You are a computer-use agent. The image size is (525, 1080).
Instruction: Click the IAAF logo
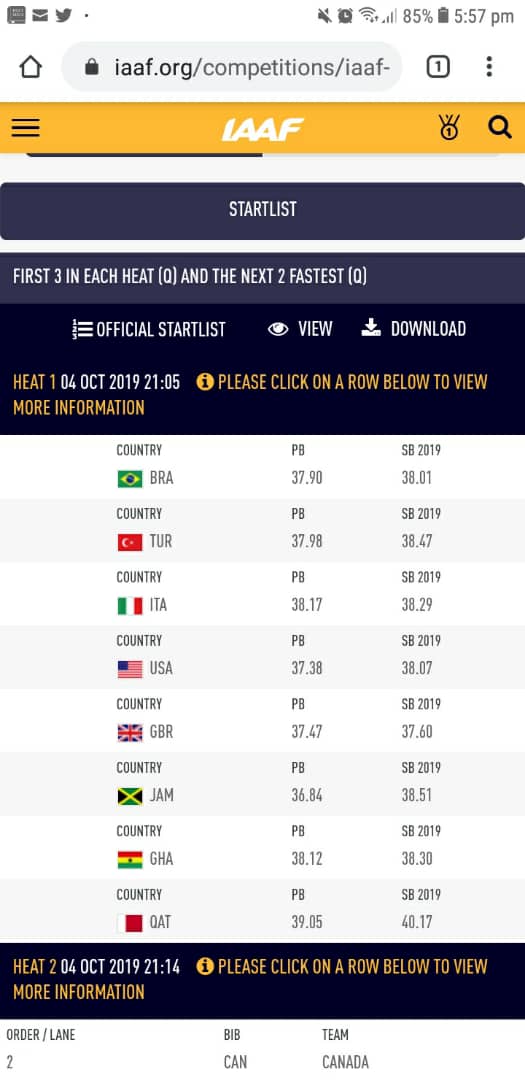pyautogui.click(x=262, y=129)
